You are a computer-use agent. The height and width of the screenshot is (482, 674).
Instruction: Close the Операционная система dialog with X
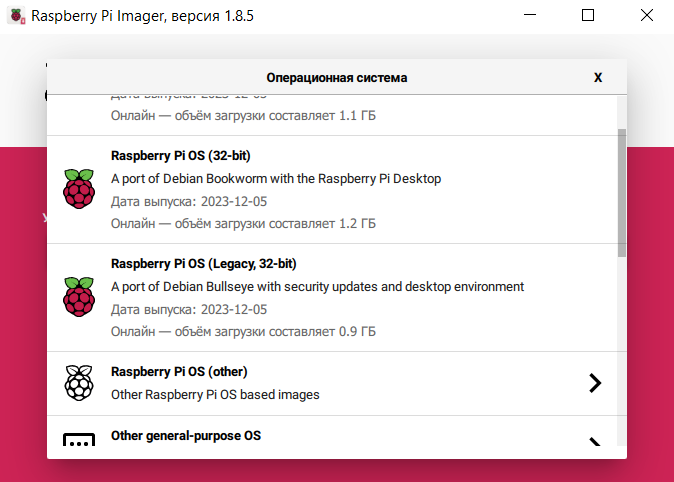598,77
